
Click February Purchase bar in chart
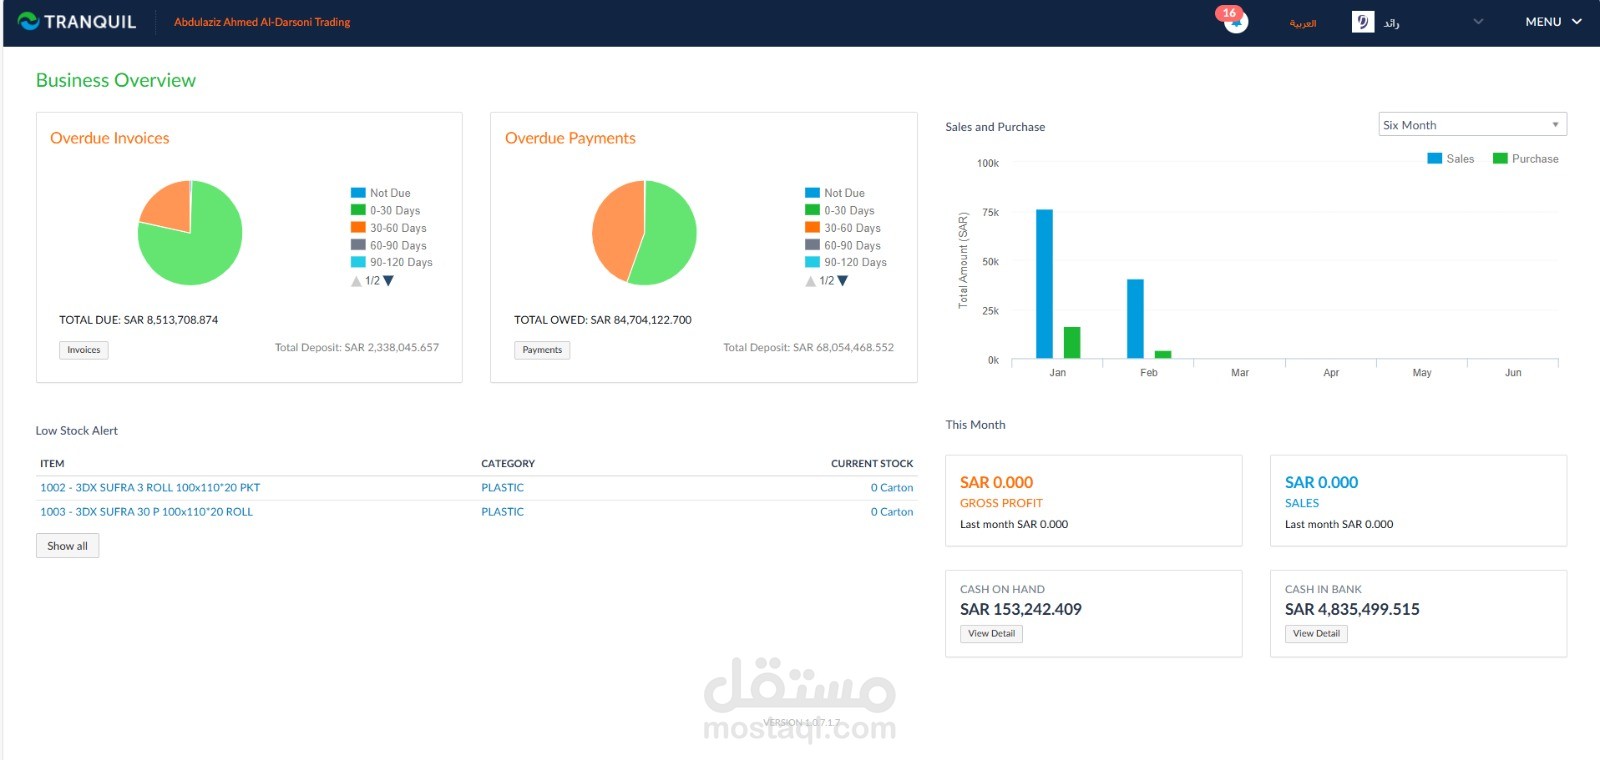(1163, 354)
